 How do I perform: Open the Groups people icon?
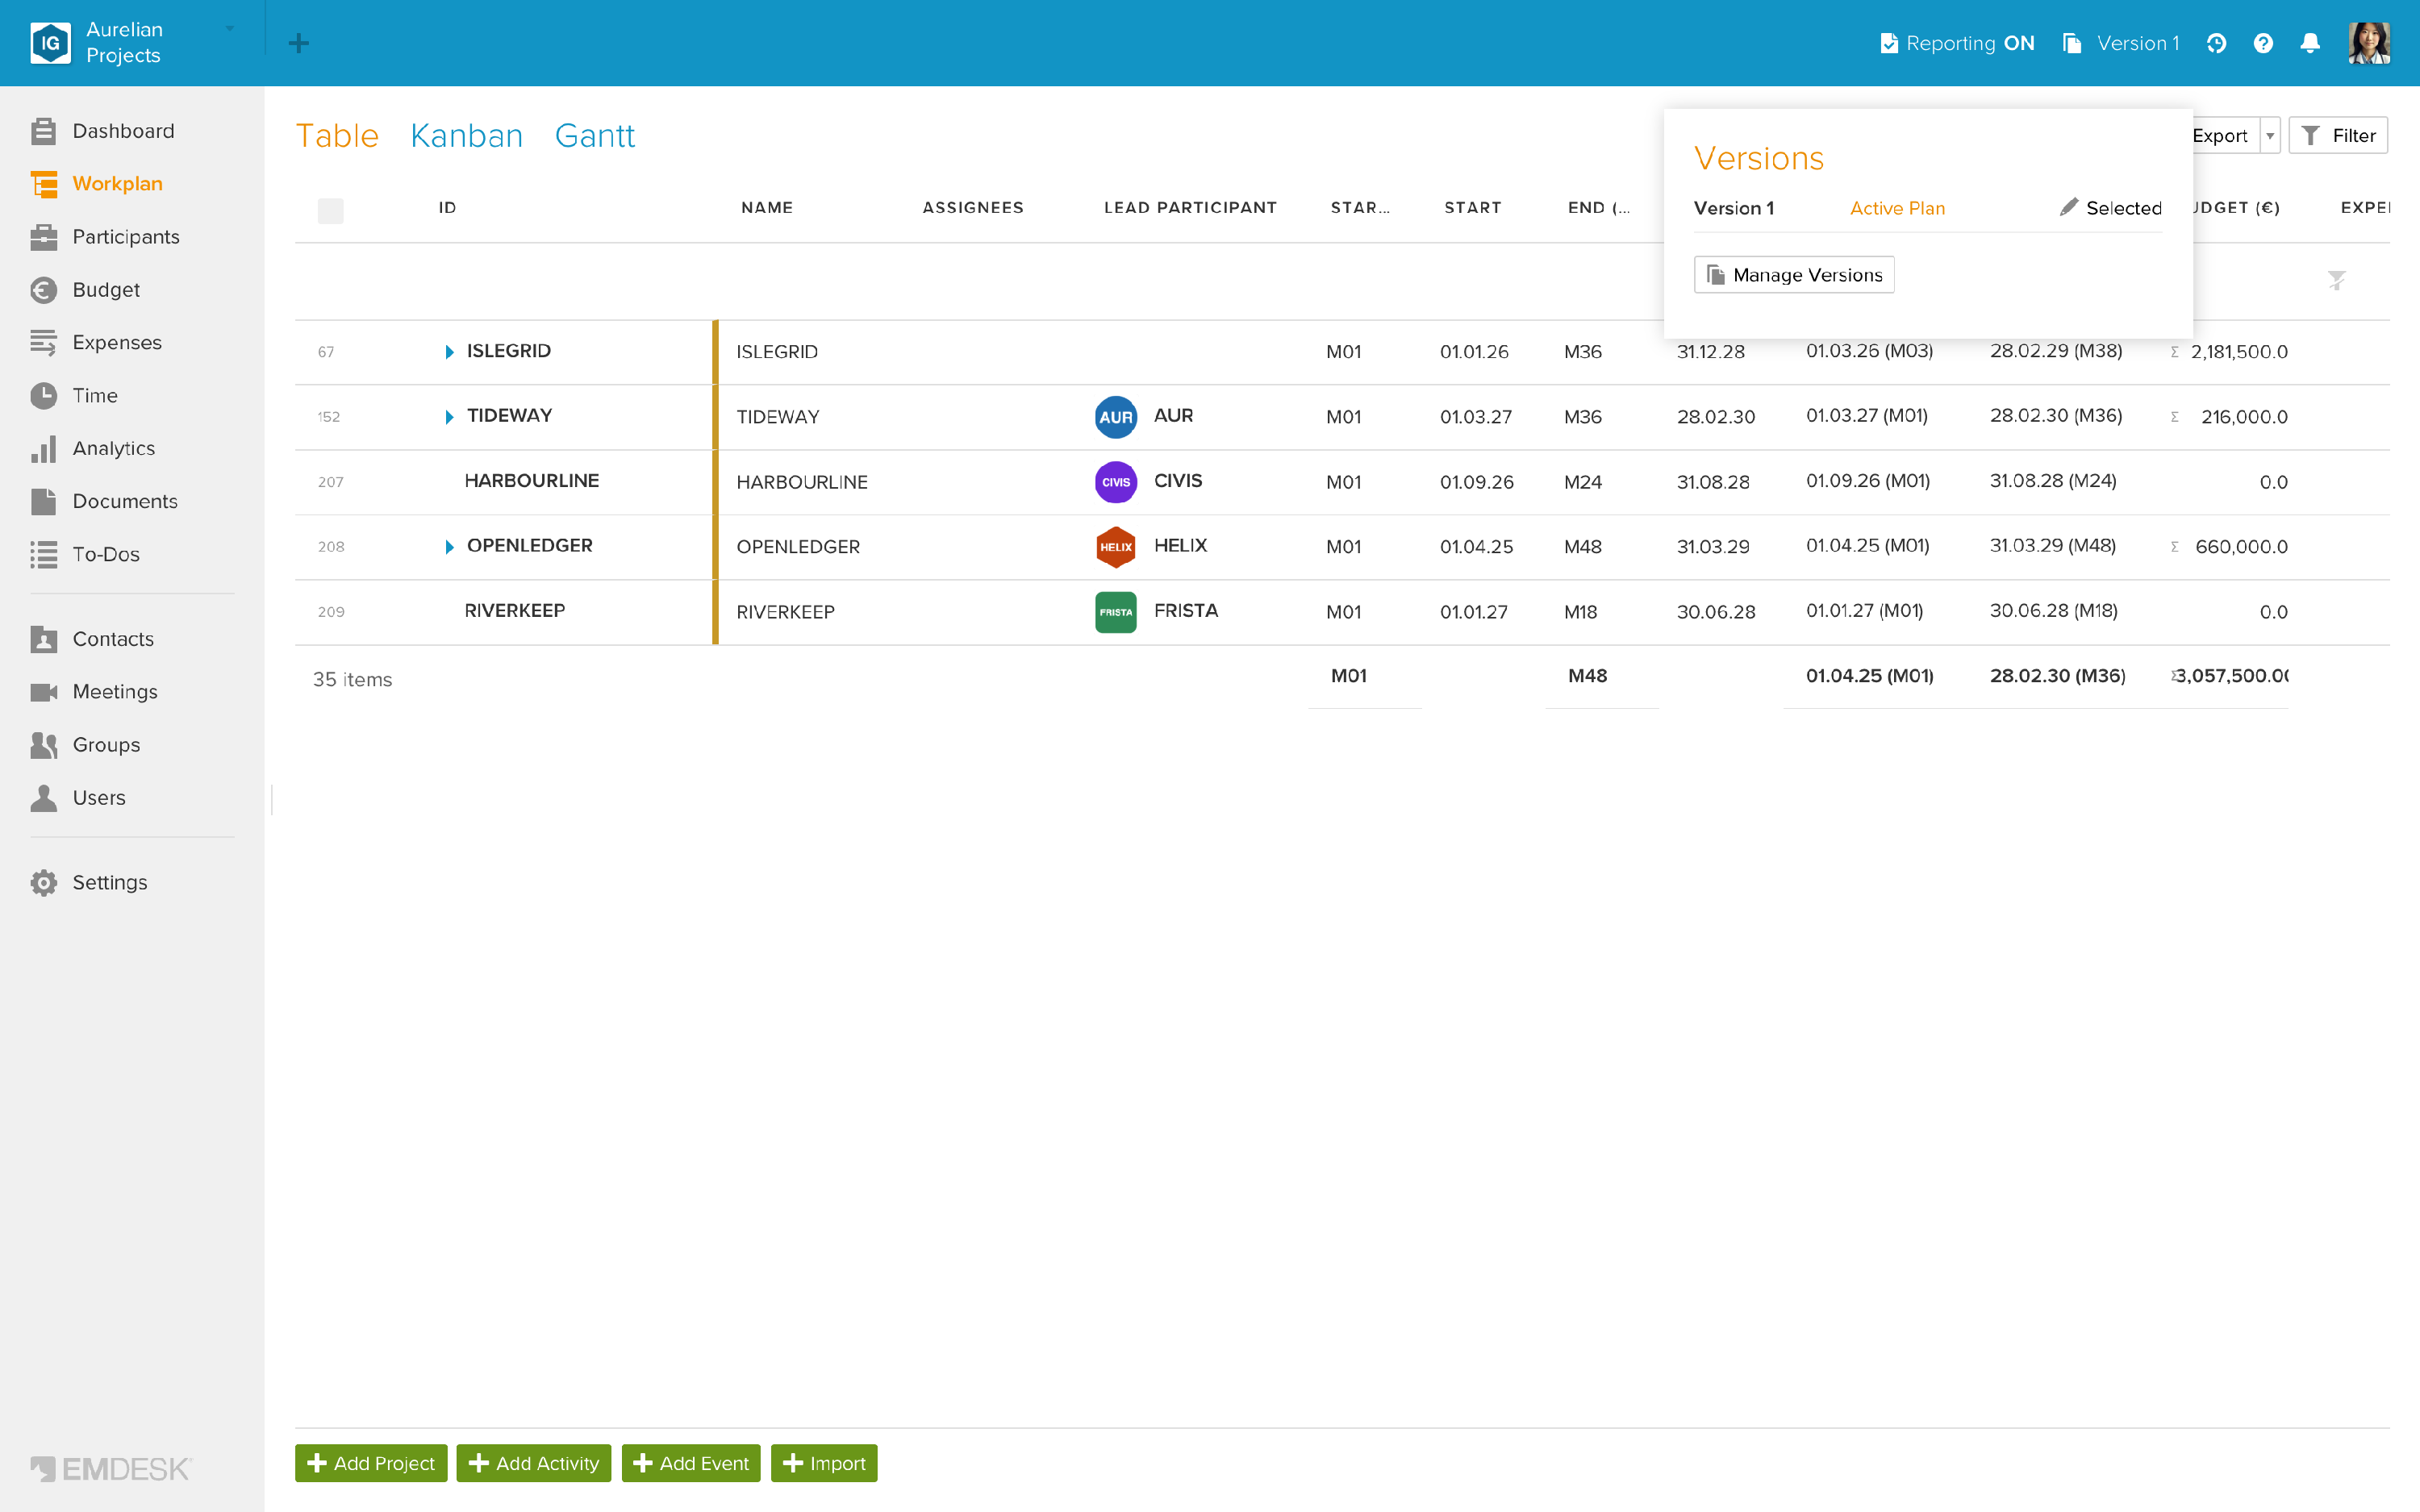[43, 745]
